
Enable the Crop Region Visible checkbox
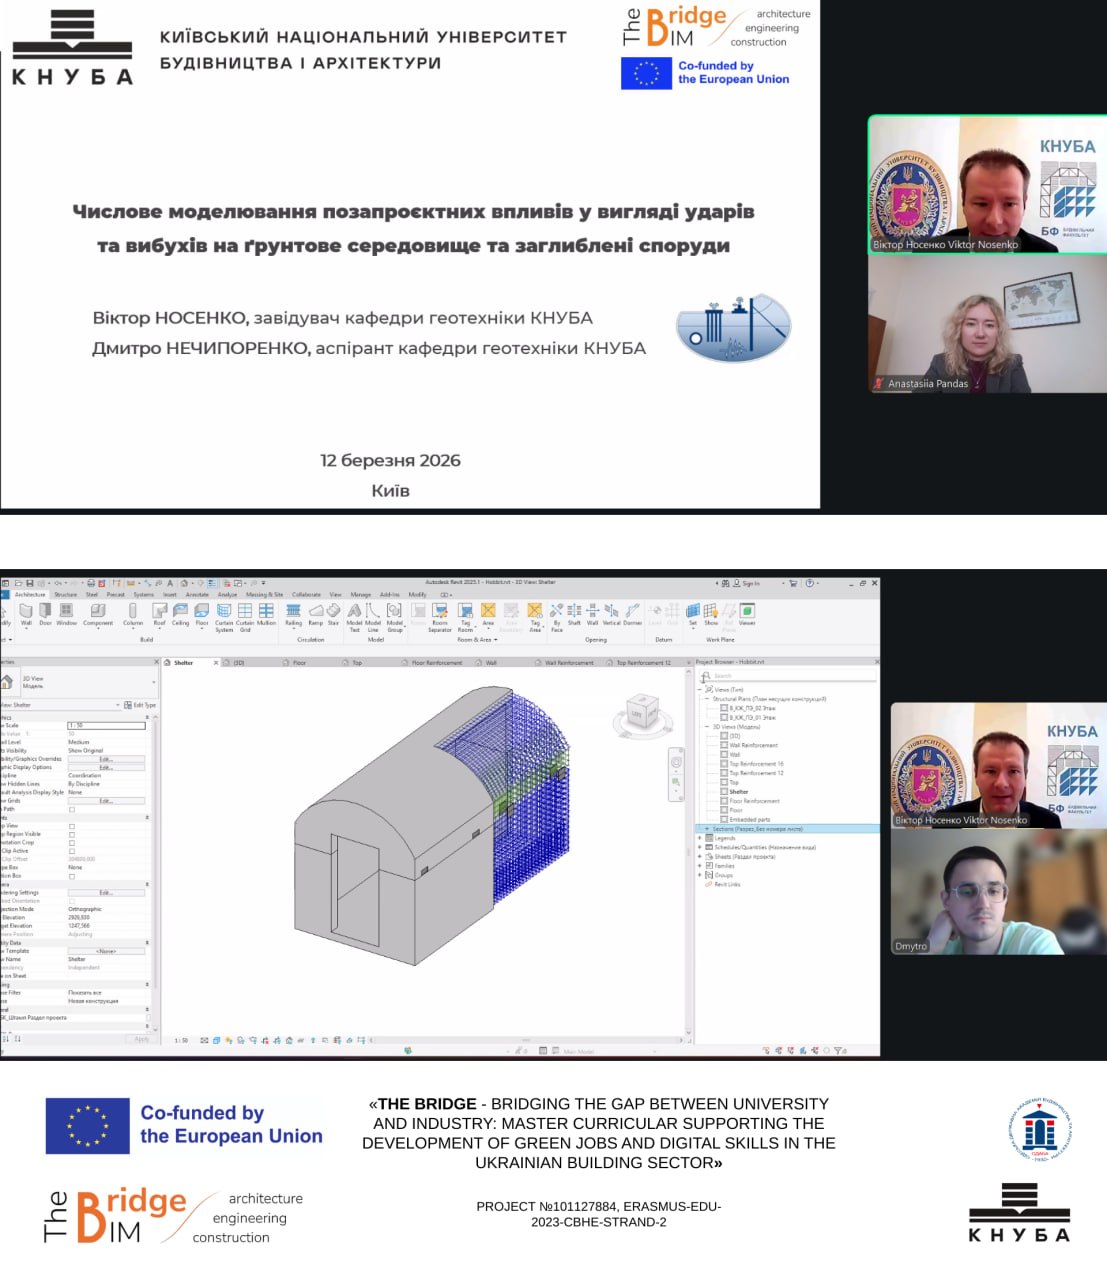tap(72, 834)
